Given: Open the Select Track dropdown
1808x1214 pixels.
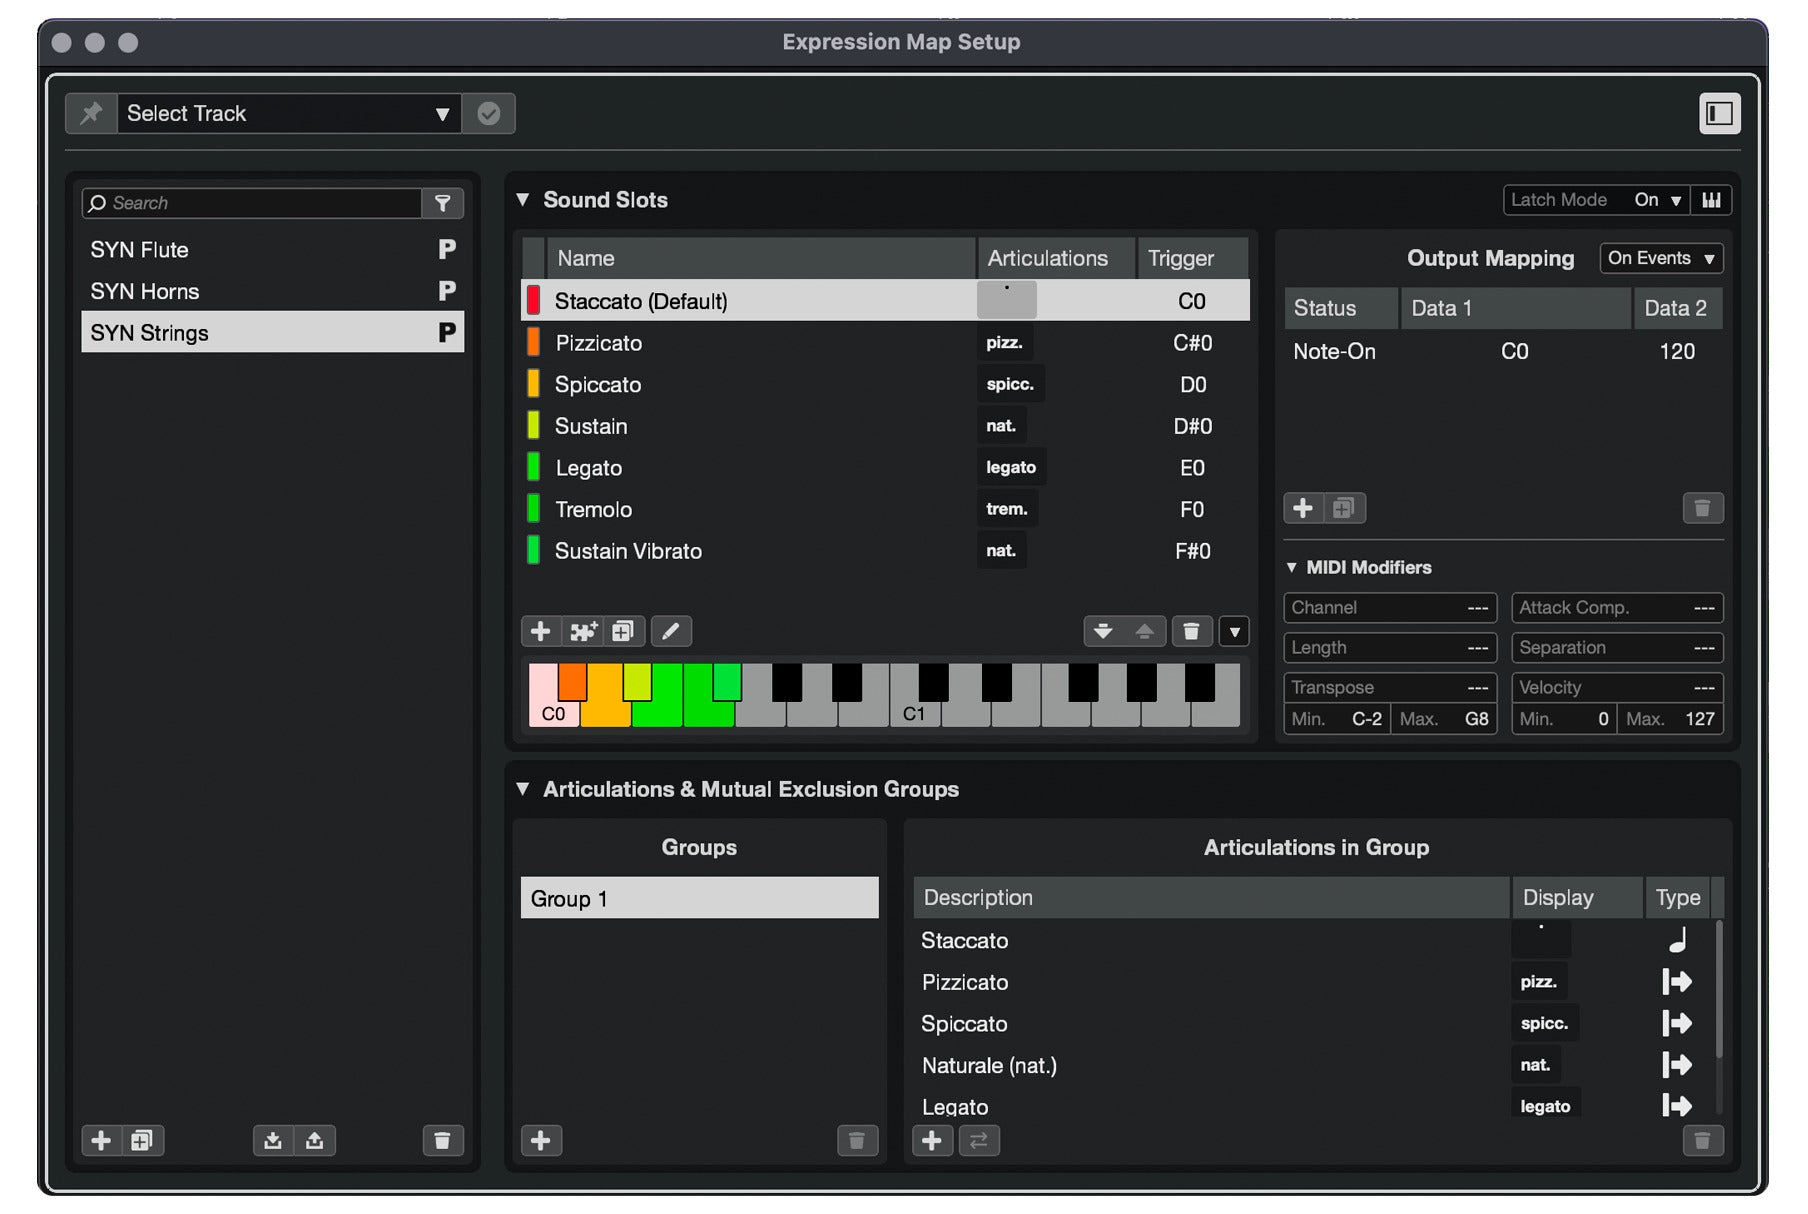Looking at the screenshot, I should 443,113.
